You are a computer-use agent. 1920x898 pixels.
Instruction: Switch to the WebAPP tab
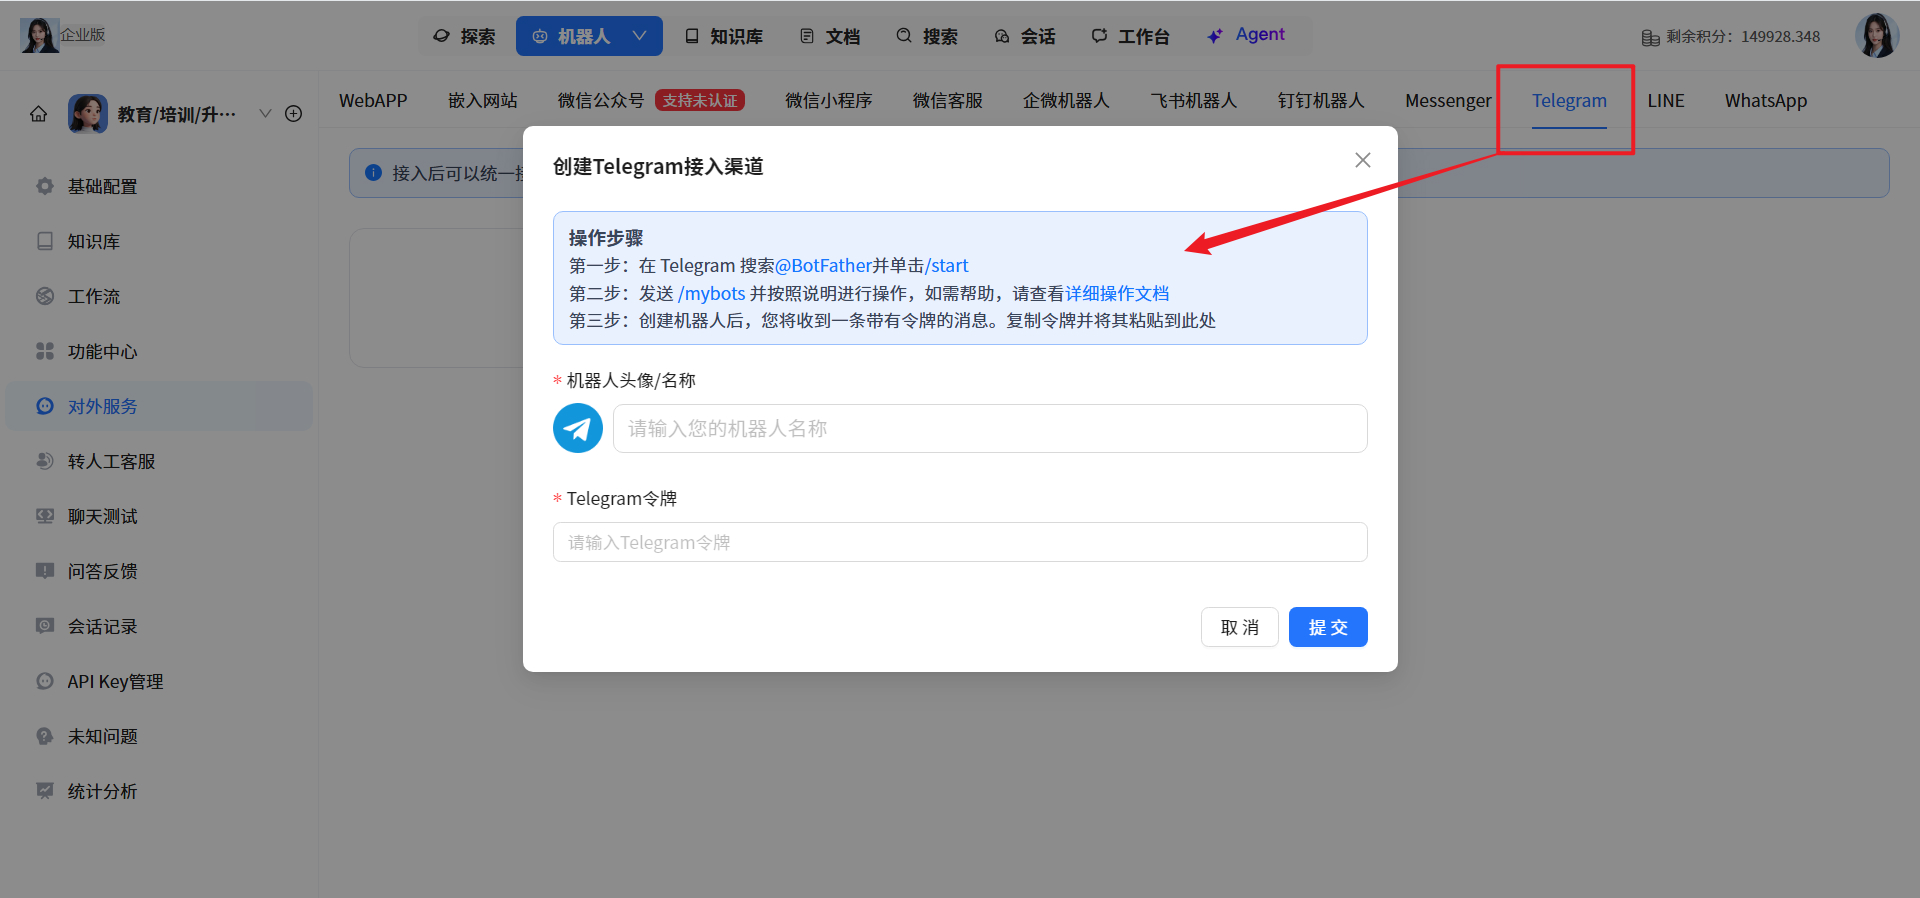pyautogui.click(x=373, y=100)
